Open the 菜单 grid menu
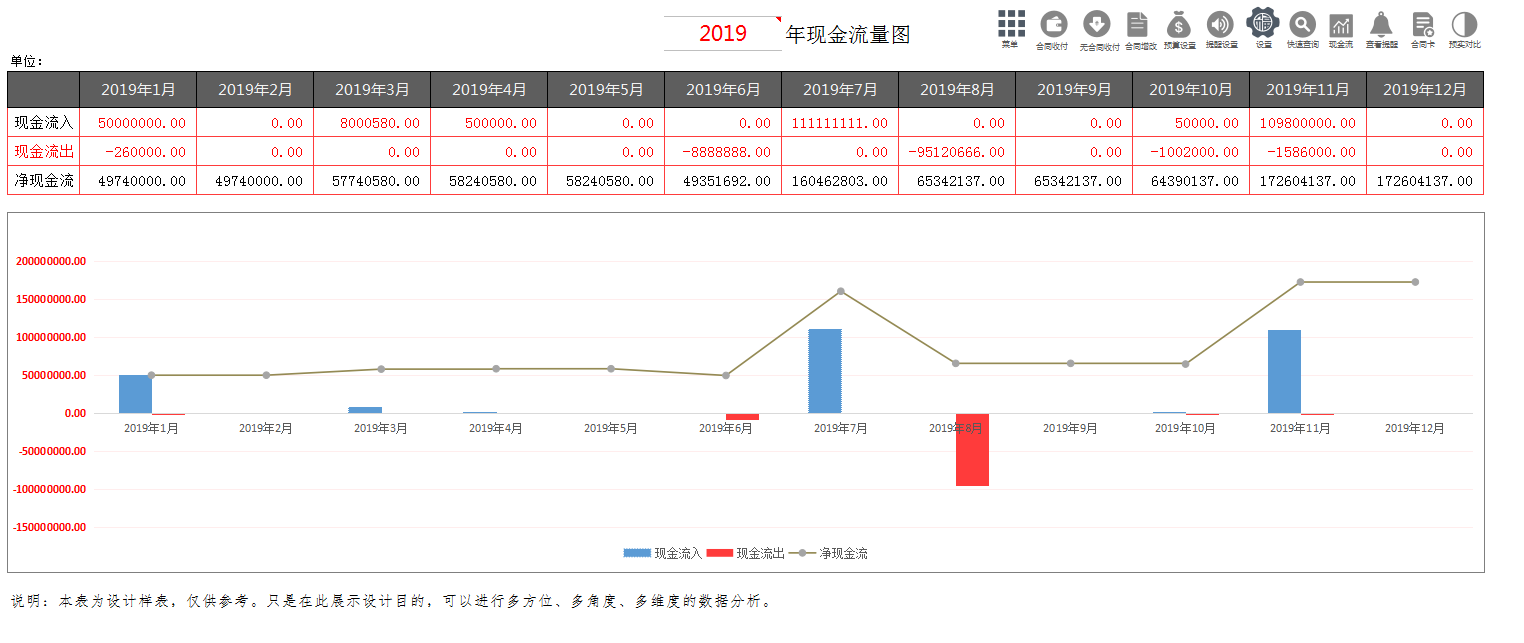The width and height of the screenshot is (1524, 643). click(x=1011, y=22)
